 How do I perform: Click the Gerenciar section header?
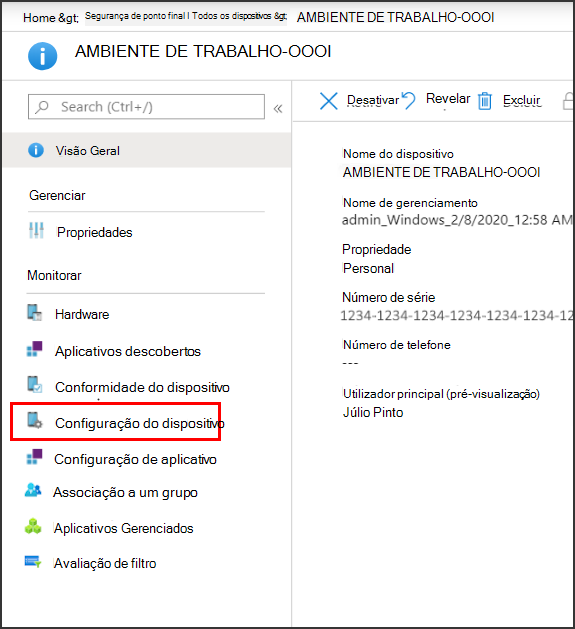pos(57,195)
